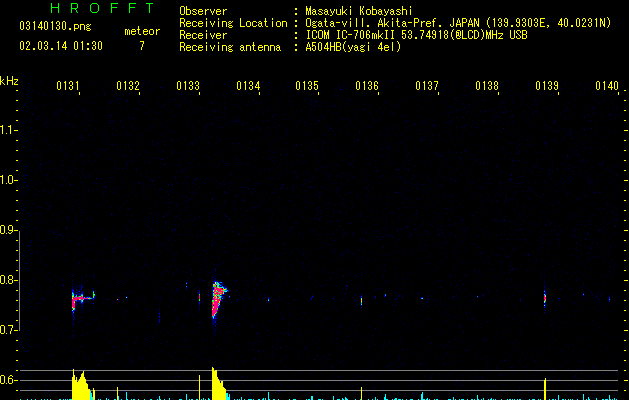Click the 0.8 kHz frequency label
Image resolution: width=629 pixels, height=400 pixels.
click(8, 280)
